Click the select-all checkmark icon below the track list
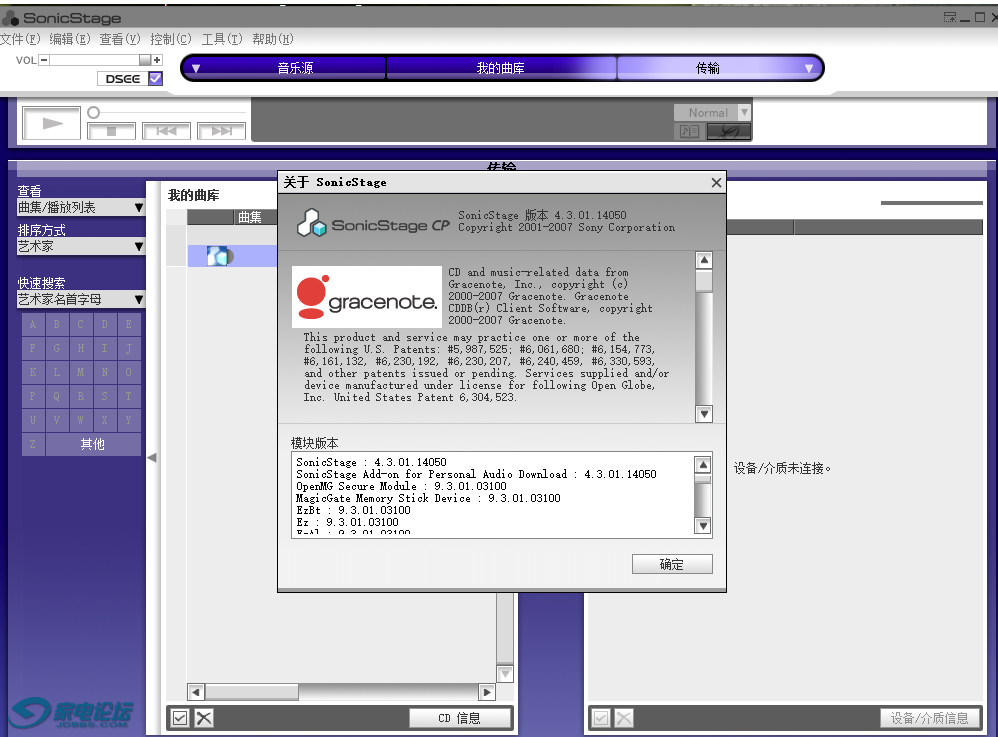998x737 pixels. (181, 717)
